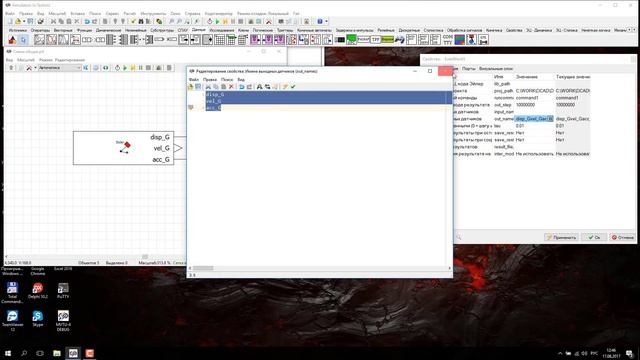Select the out_name value cell disp_G,vel_G,acc_G
This screenshot has width=640, height=360.
(534, 119)
